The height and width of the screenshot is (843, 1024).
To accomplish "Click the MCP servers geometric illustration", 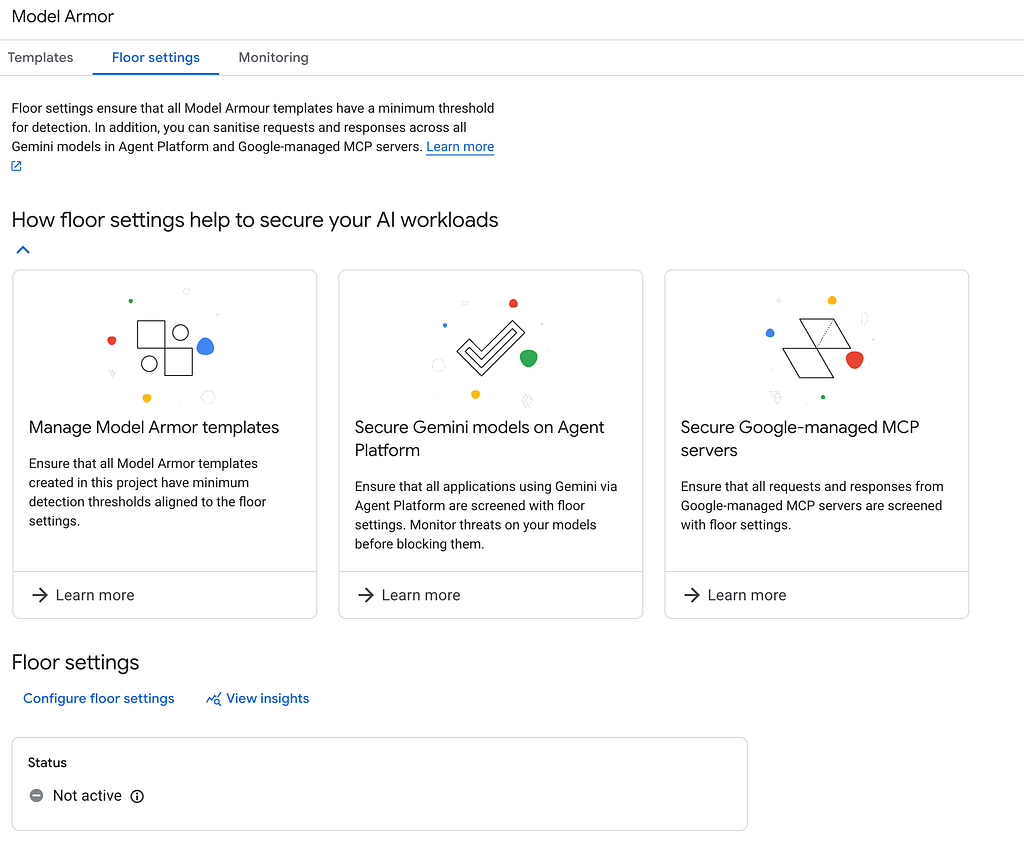I will pos(816,349).
